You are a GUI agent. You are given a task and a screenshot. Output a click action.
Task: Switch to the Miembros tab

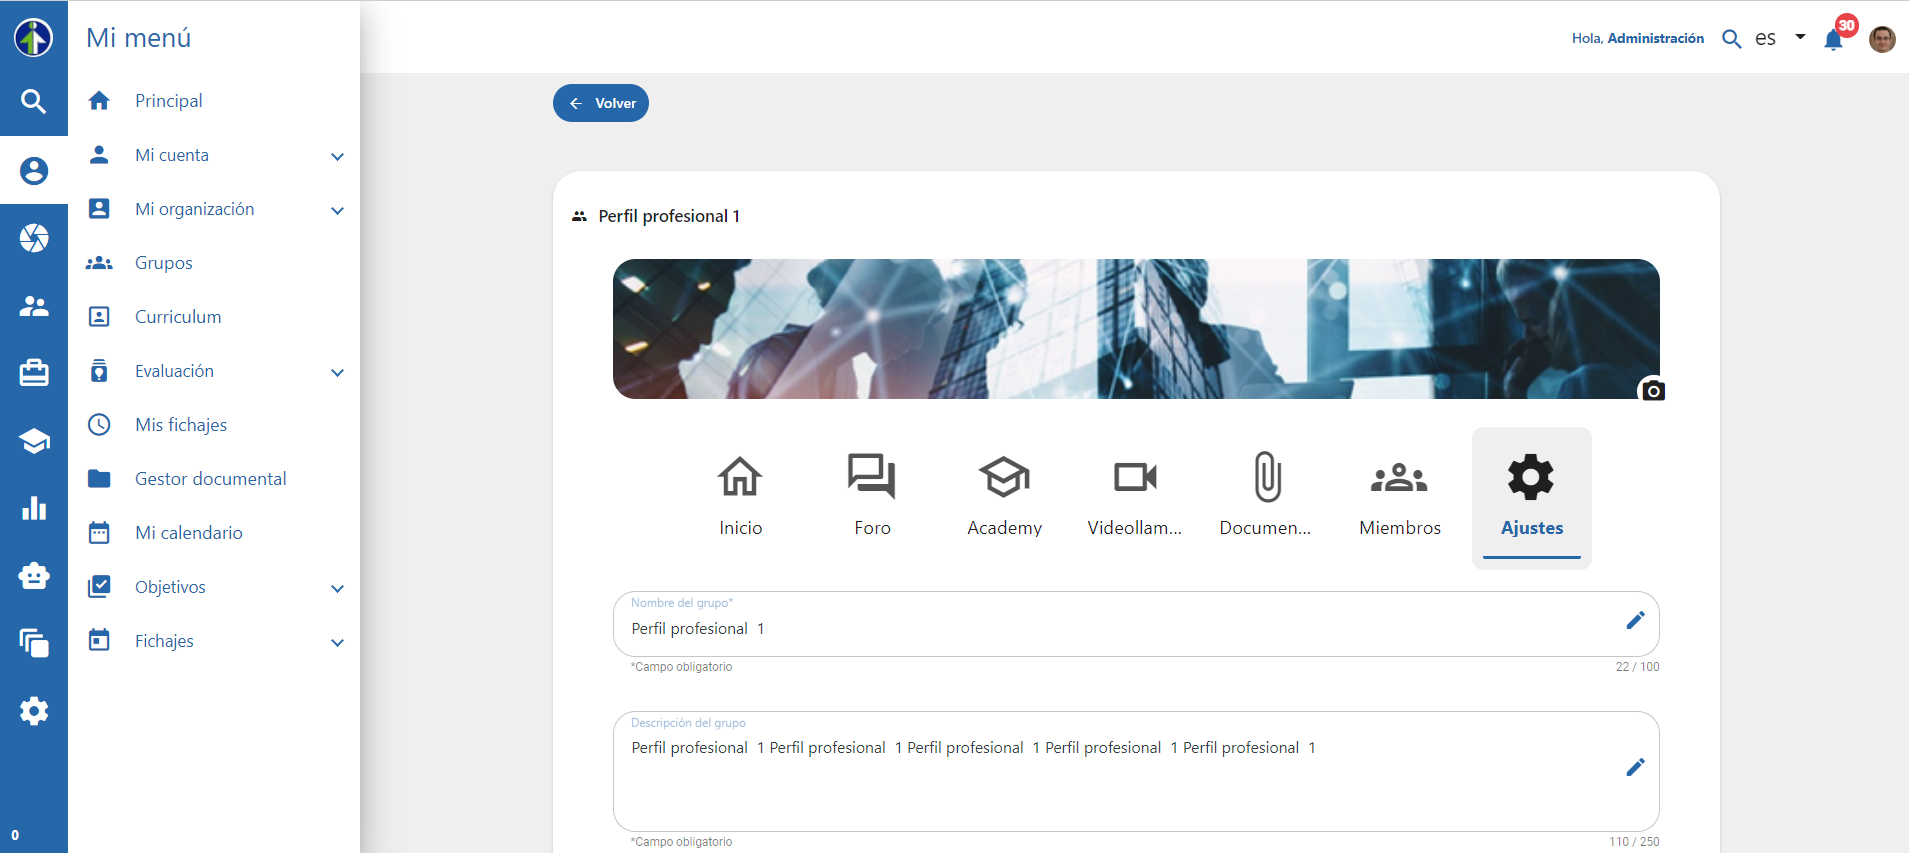(1400, 497)
